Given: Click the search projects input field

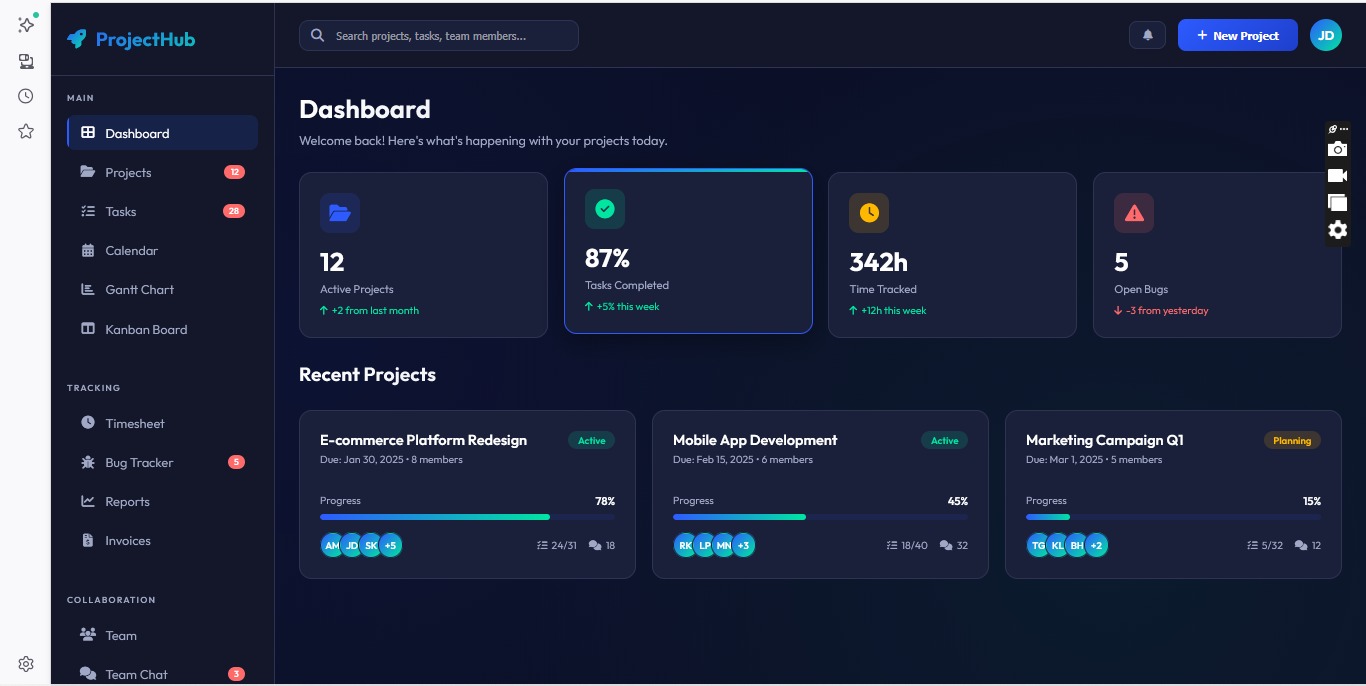Looking at the screenshot, I should [440, 36].
